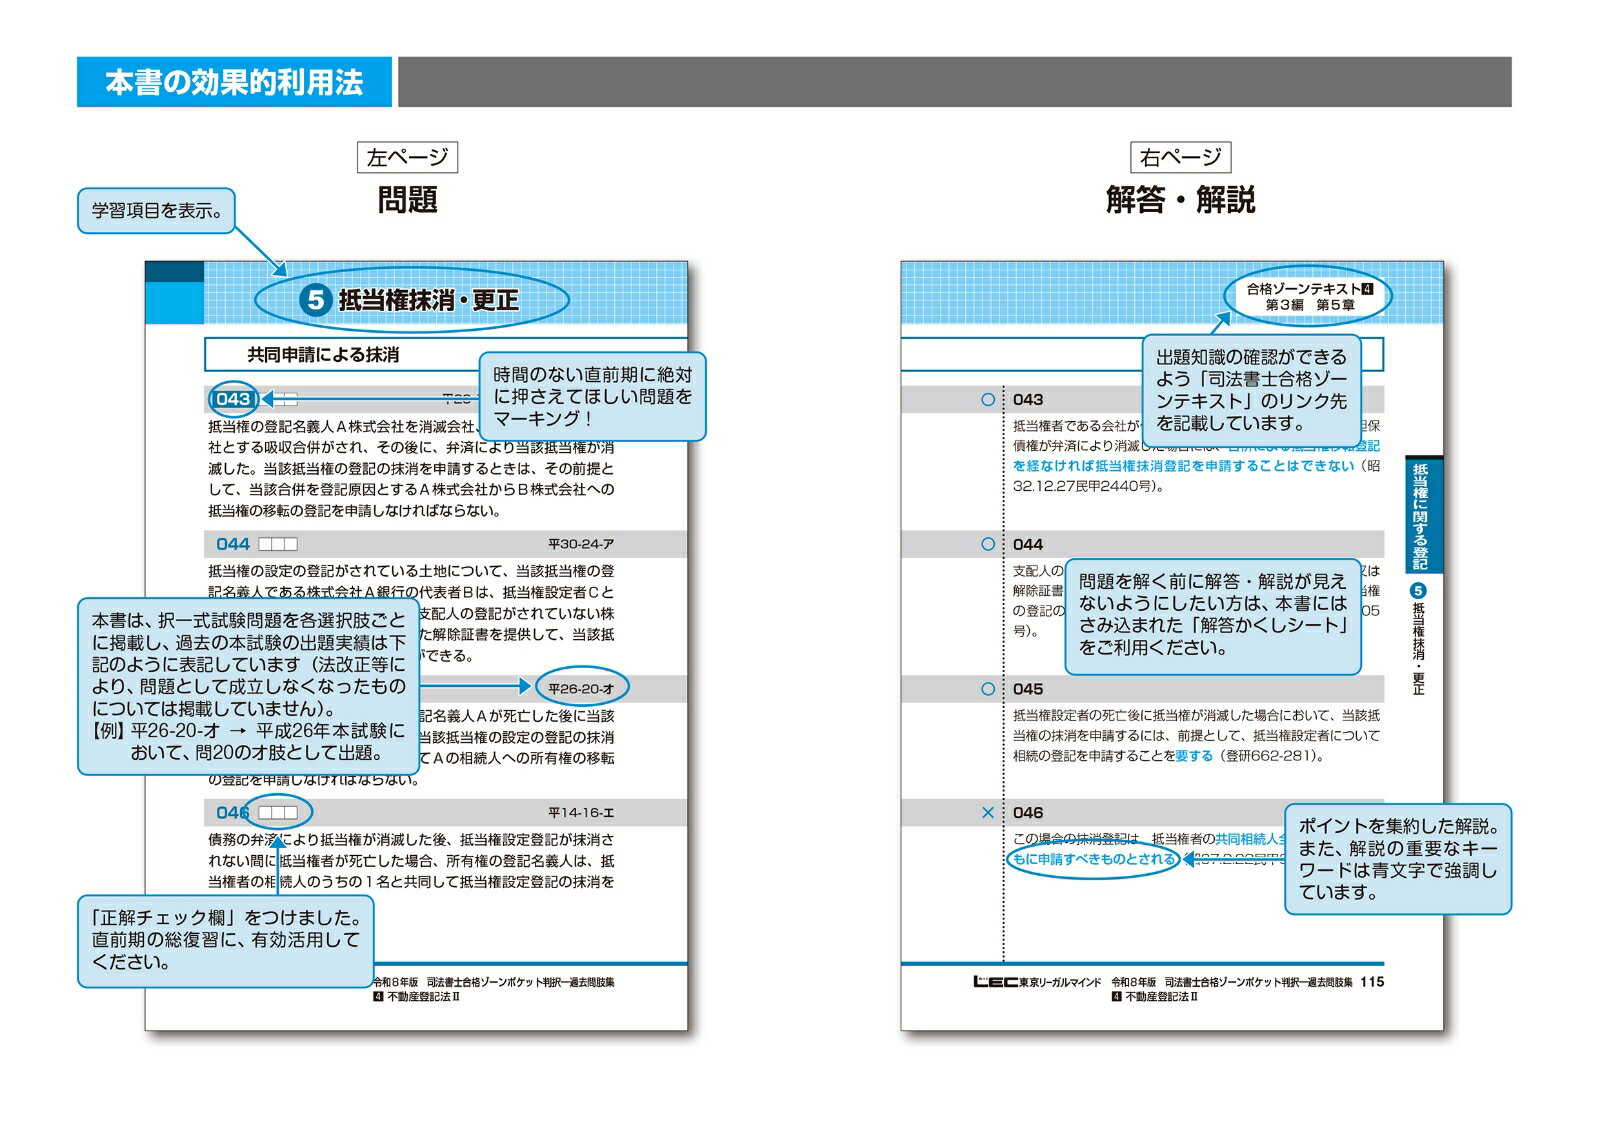This screenshot has height=1146, width=1600.
Task: Tick the first check box beside question 044
Action: click(x=265, y=544)
